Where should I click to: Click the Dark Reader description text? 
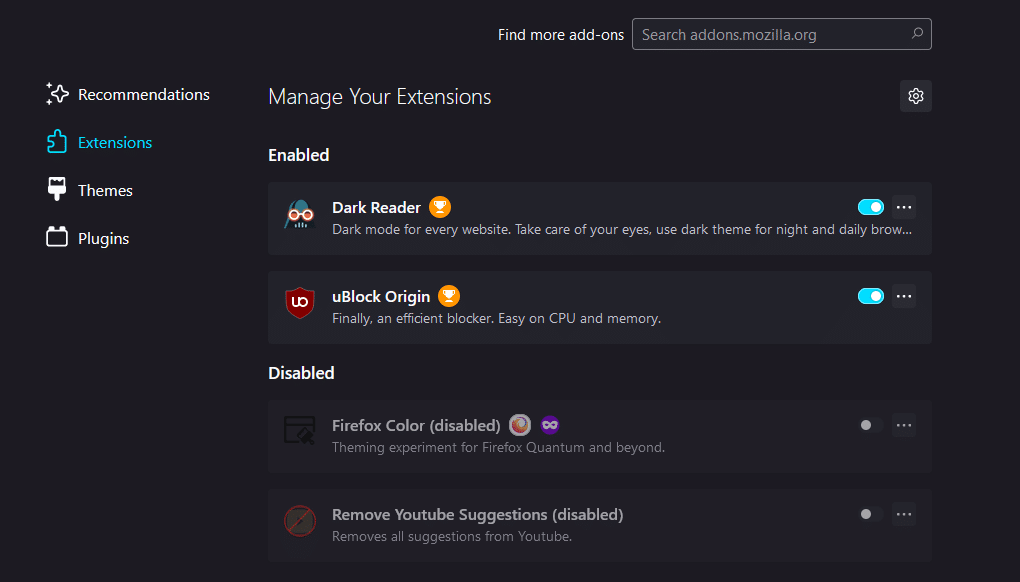(x=622, y=230)
